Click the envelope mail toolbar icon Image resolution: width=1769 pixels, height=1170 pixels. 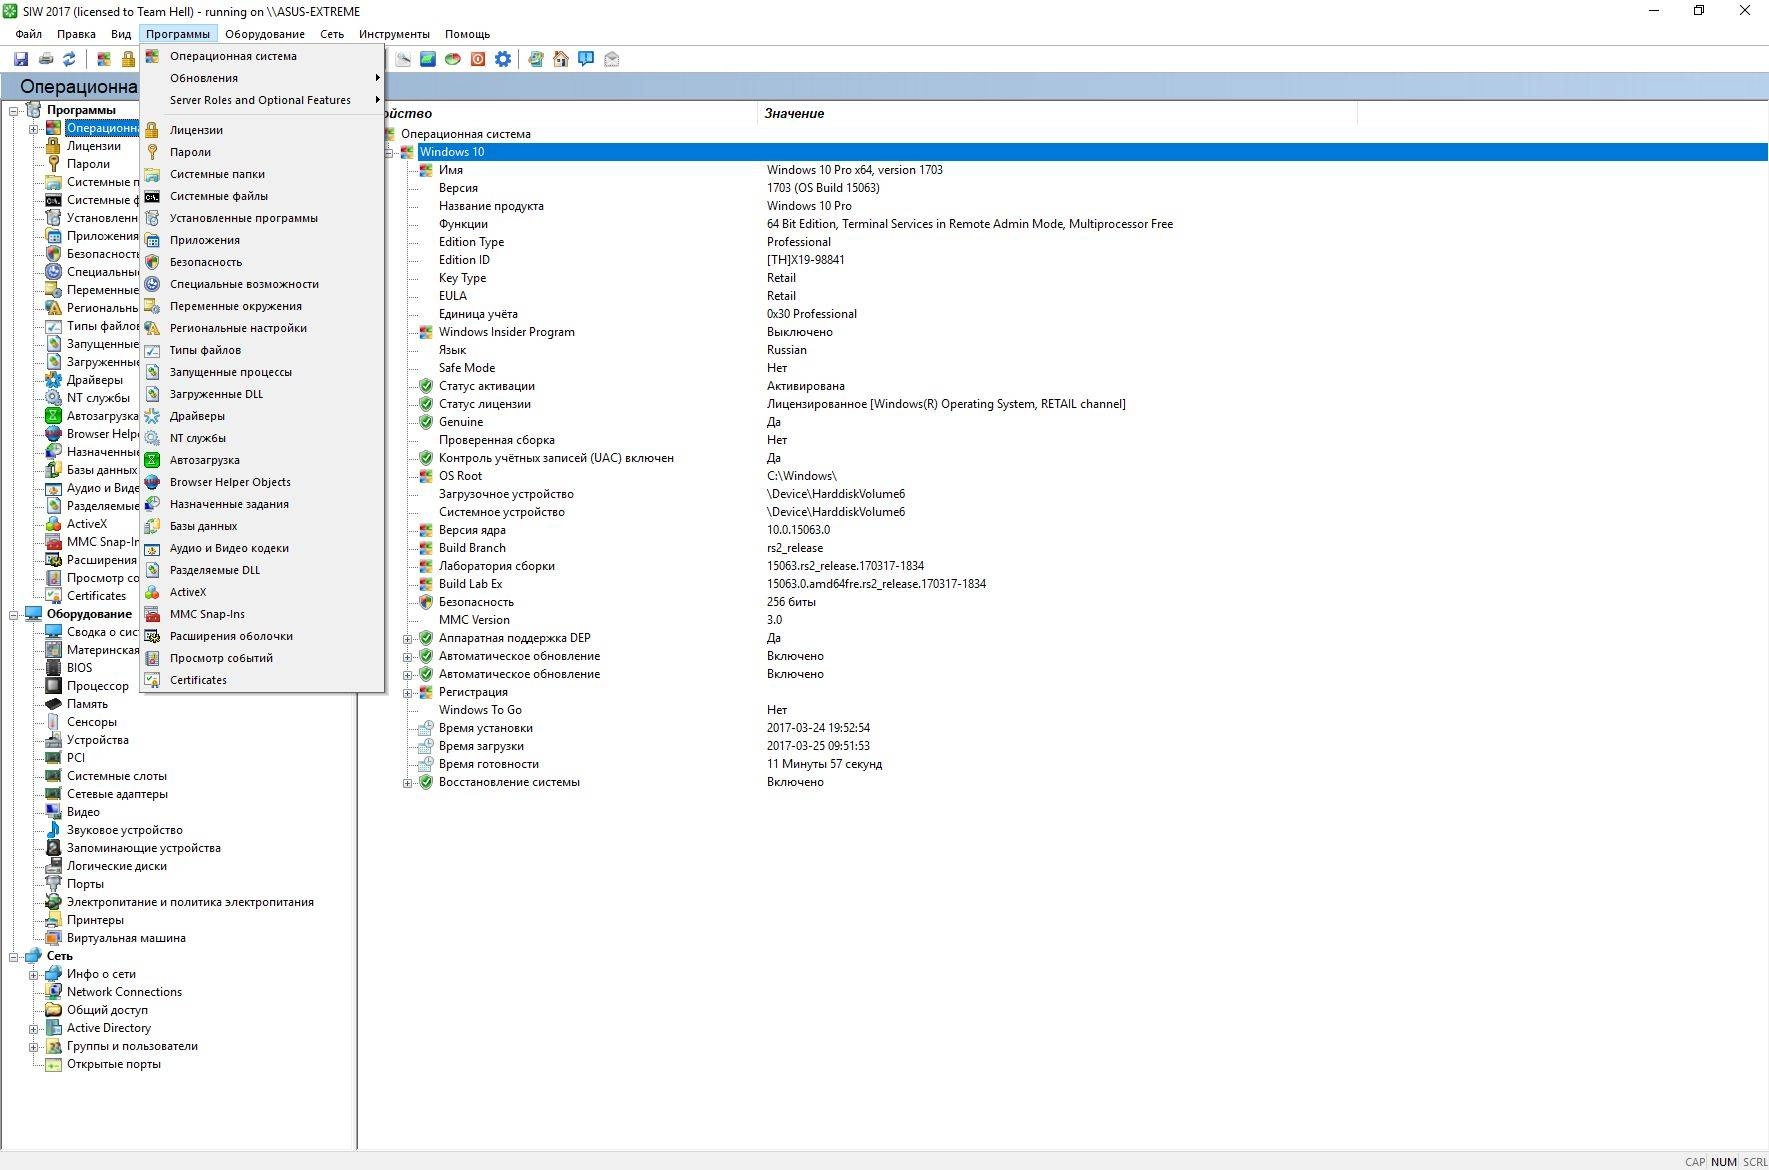(x=612, y=59)
